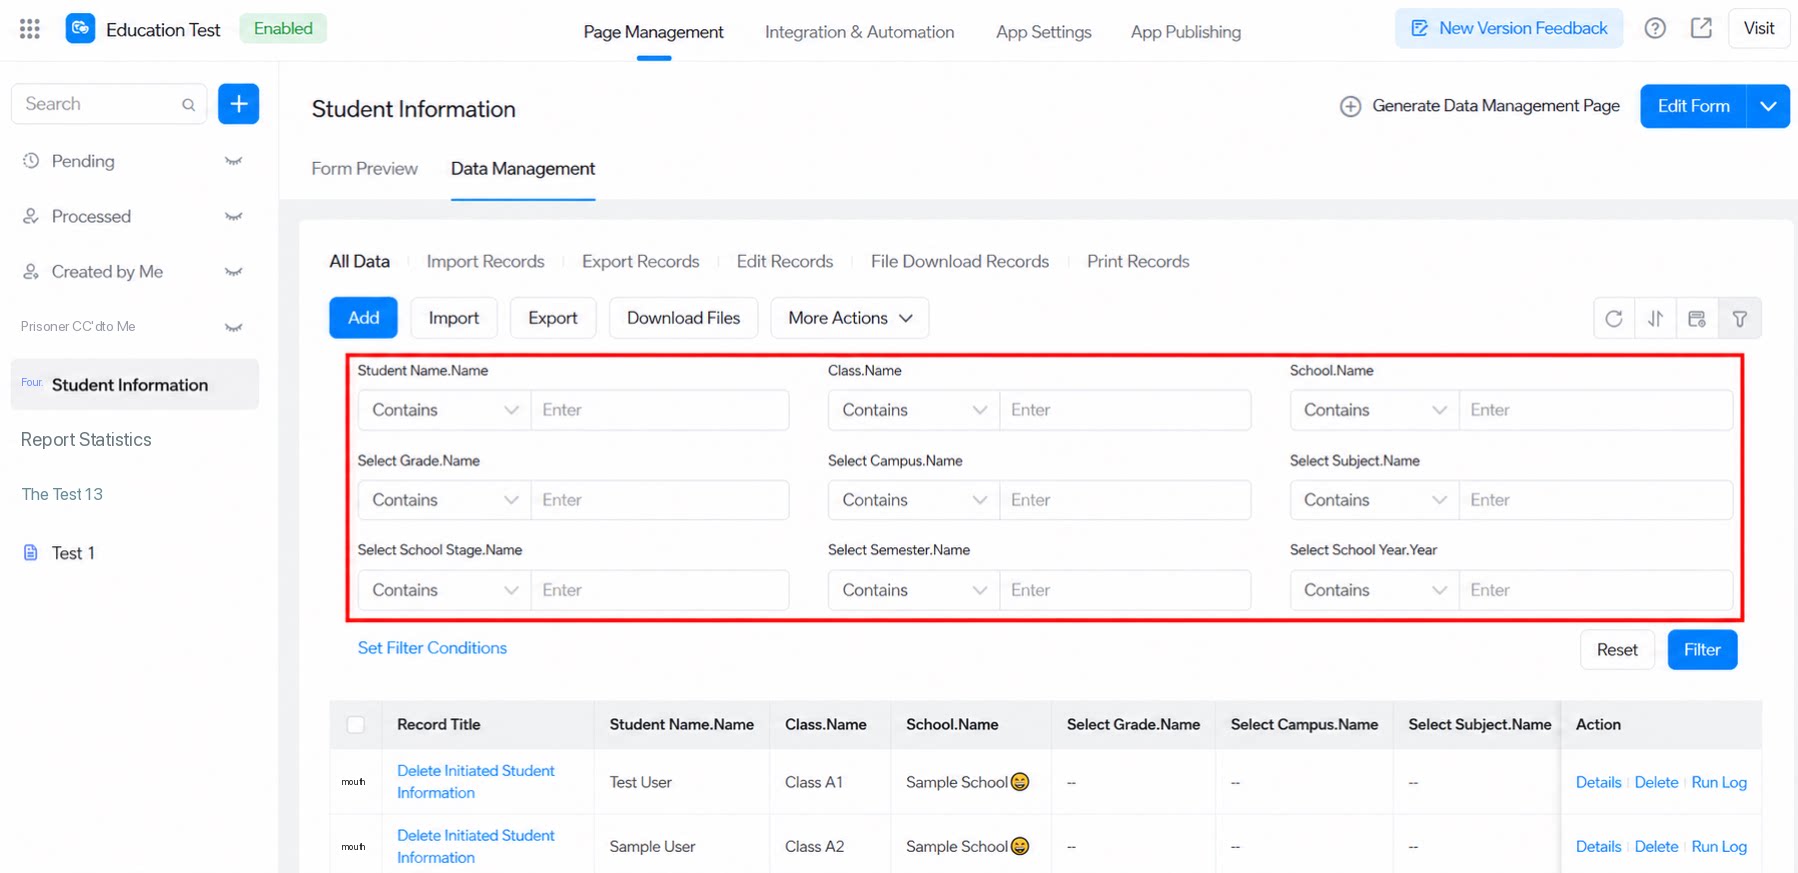
Task: Click the open-in-new-window icon beside Visit
Action: tap(1701, 28)
